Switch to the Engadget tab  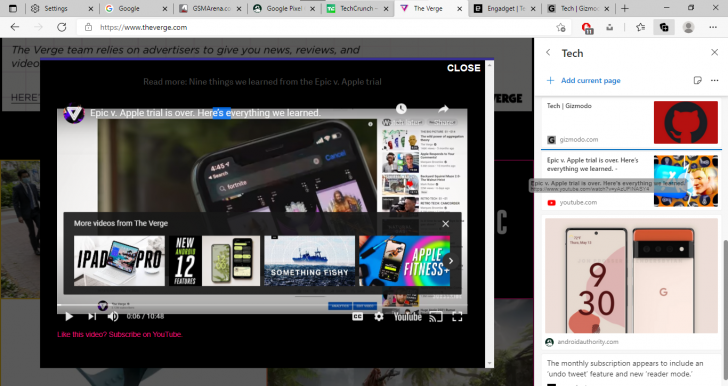504,8
